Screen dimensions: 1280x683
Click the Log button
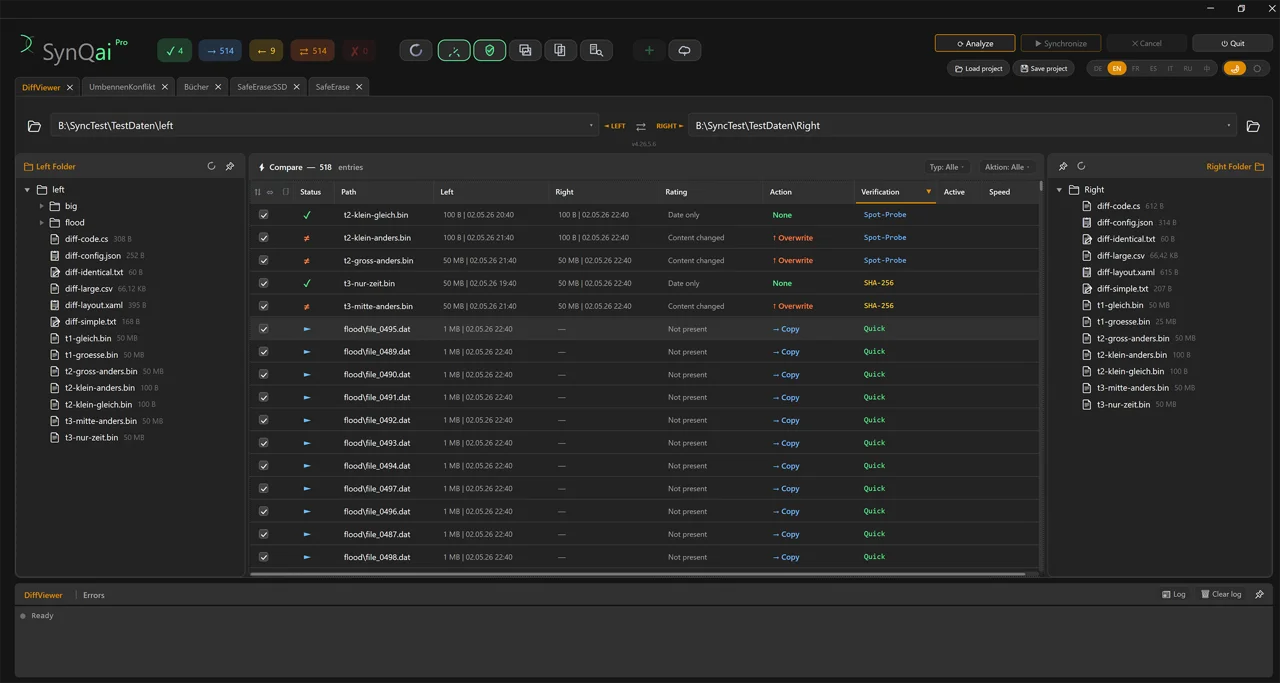pos(1174,594)
